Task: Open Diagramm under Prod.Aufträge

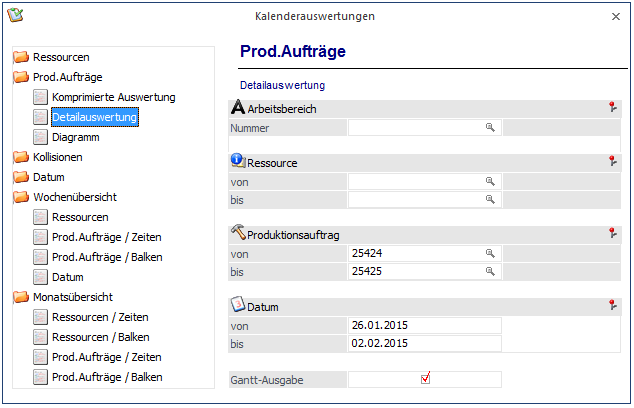Action: [75, 137]
